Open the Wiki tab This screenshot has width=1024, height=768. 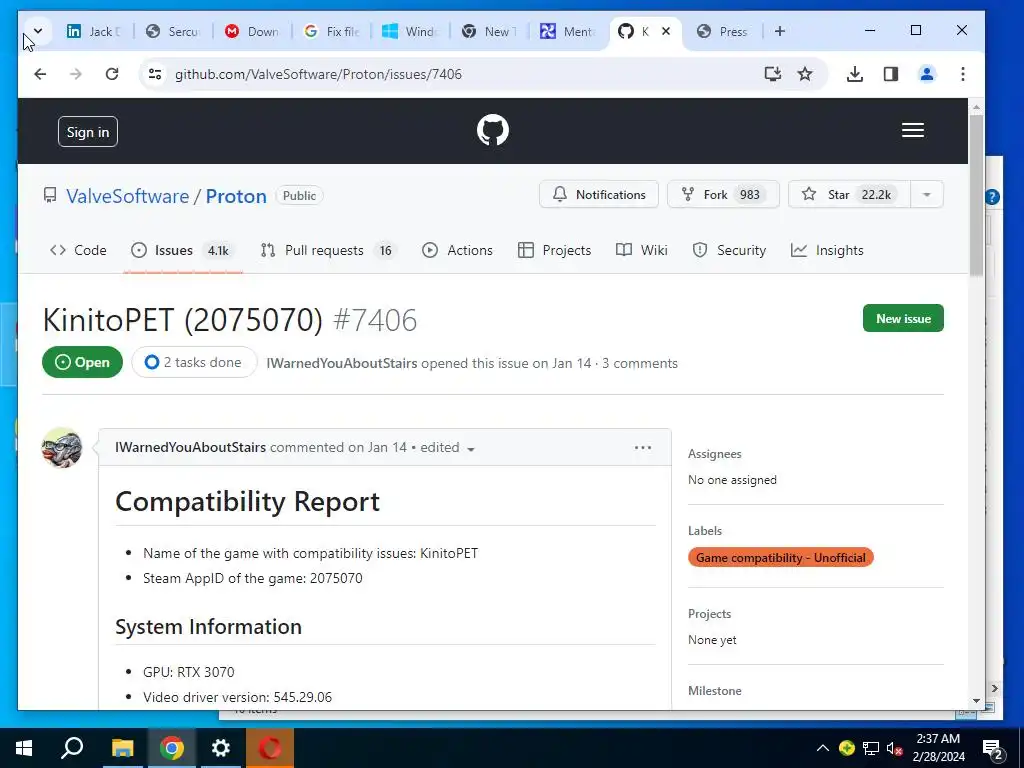tap(641, 250)
